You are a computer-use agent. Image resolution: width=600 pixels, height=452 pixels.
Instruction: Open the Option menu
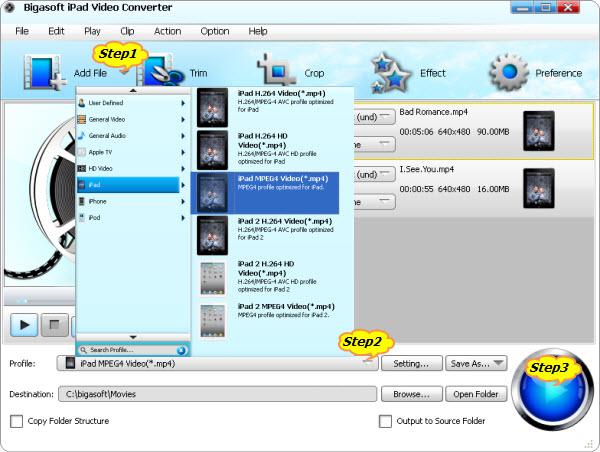pos(214,31)
